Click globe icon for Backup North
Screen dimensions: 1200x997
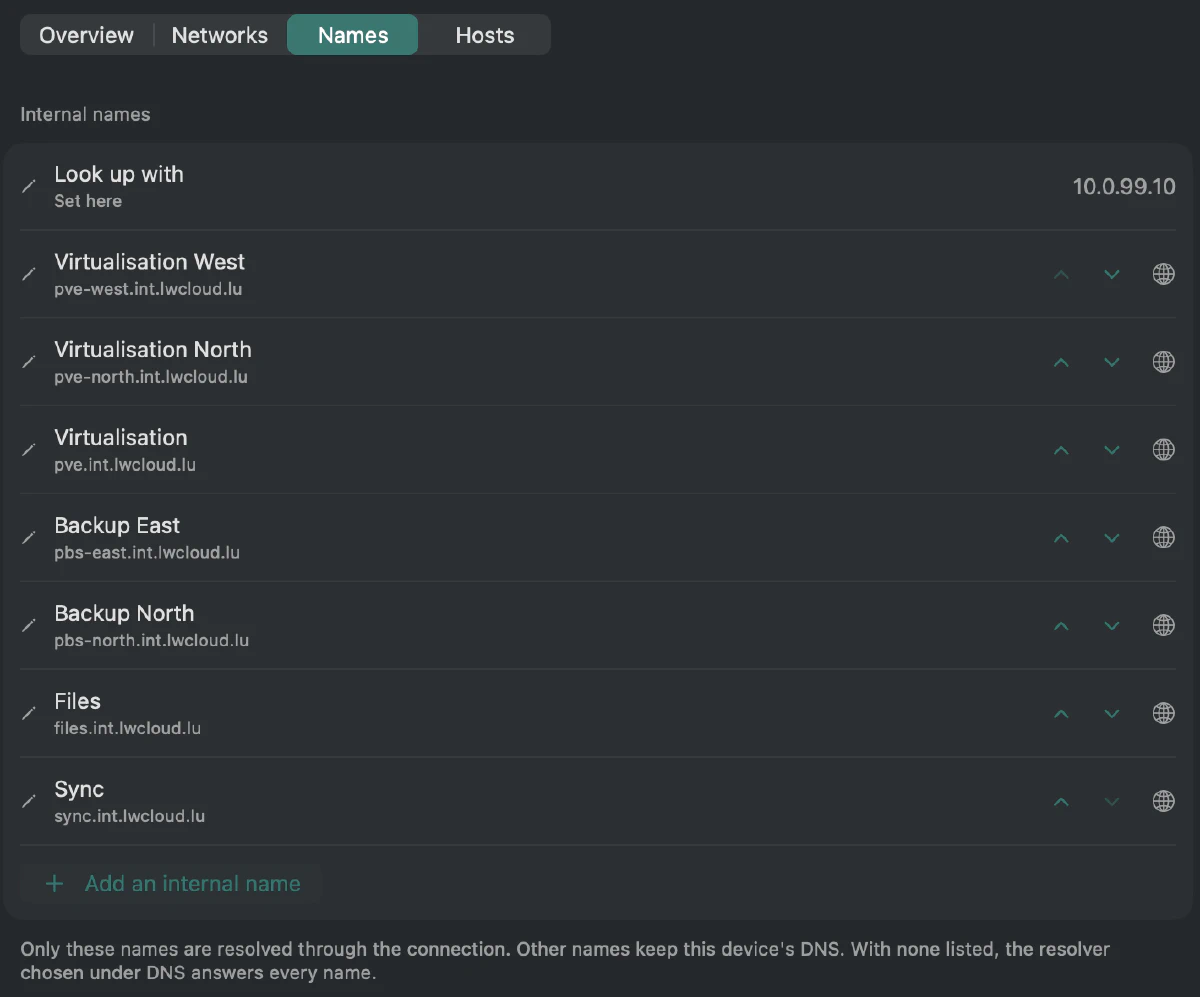(1164, 626)
